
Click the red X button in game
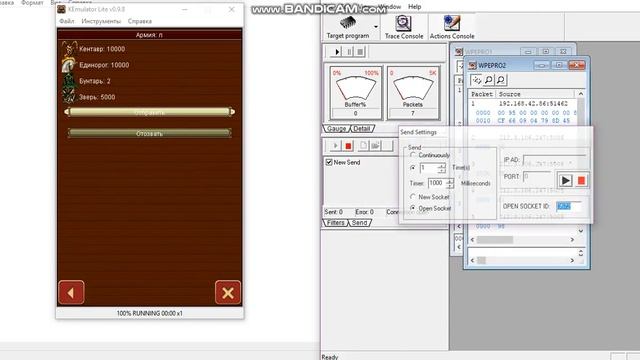228,292
